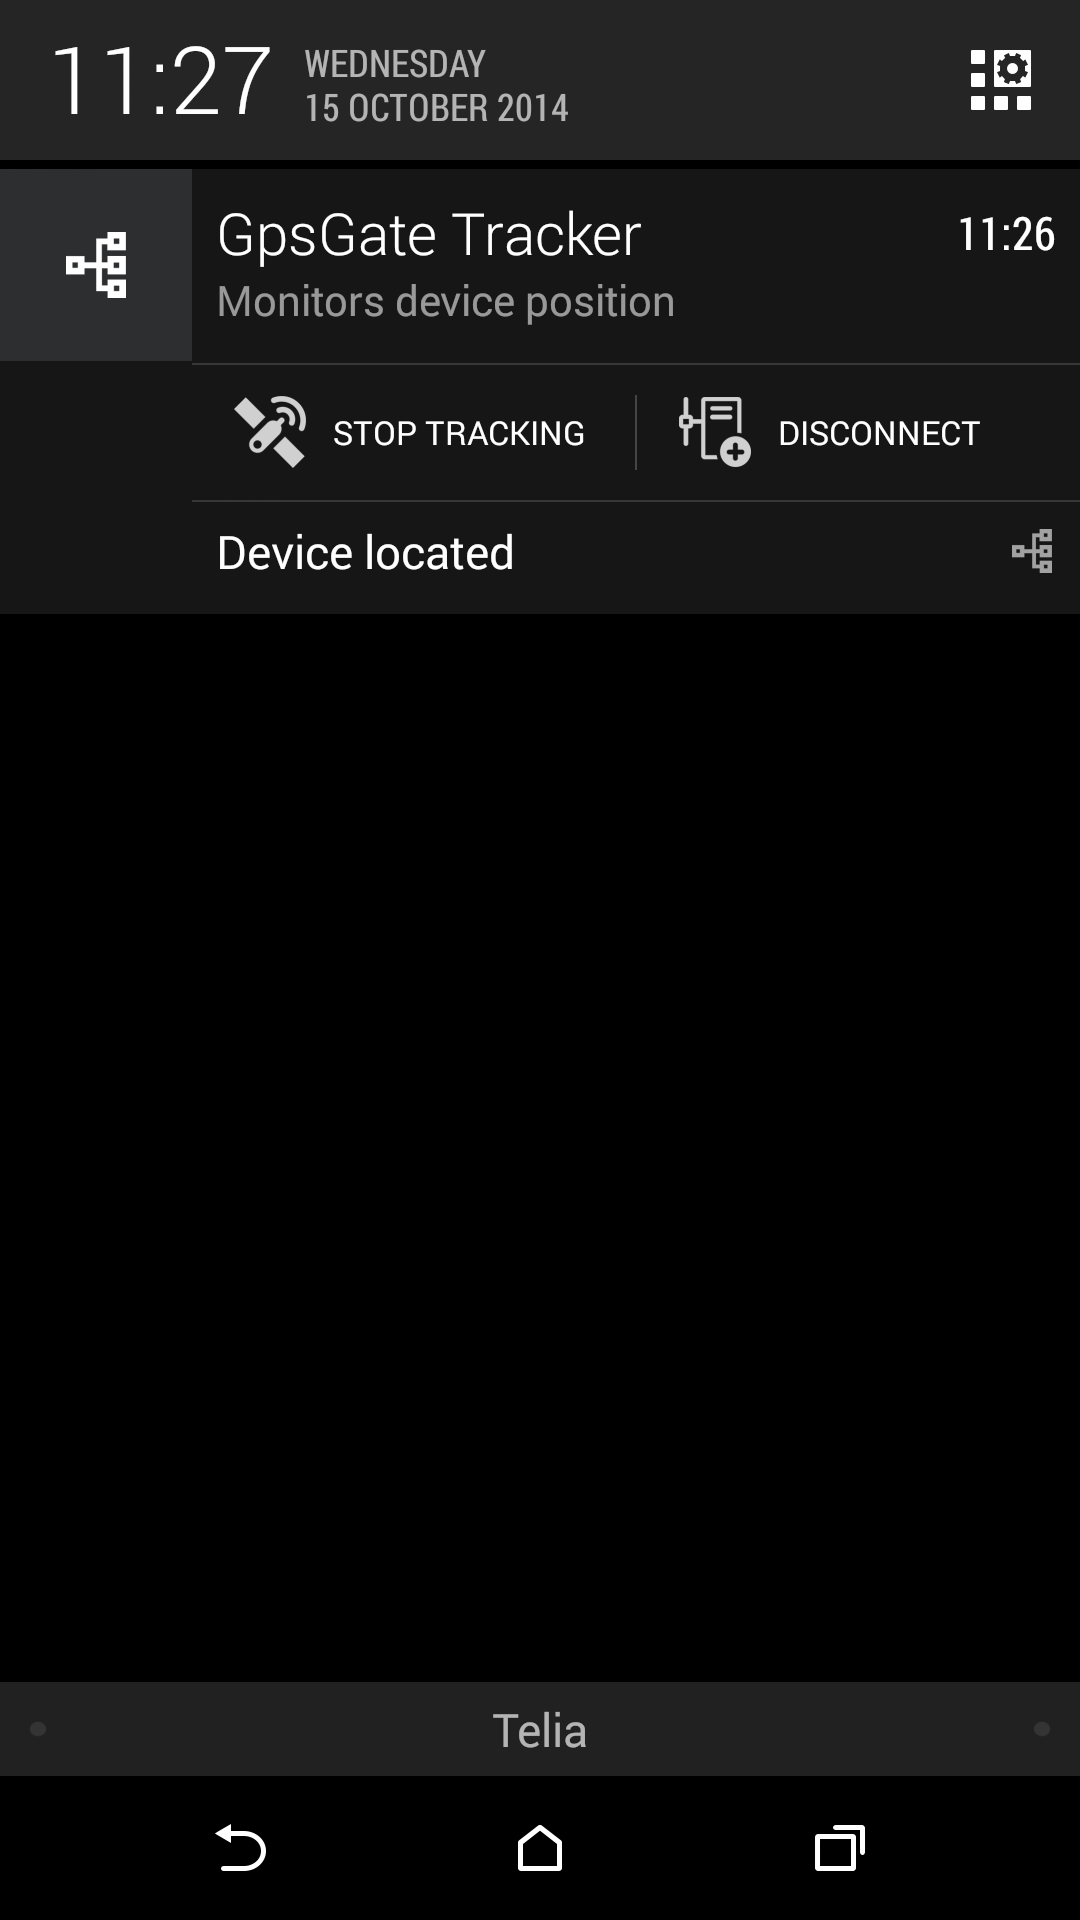
Task: Go to the home screen
Action: [x=540, y=1848]
